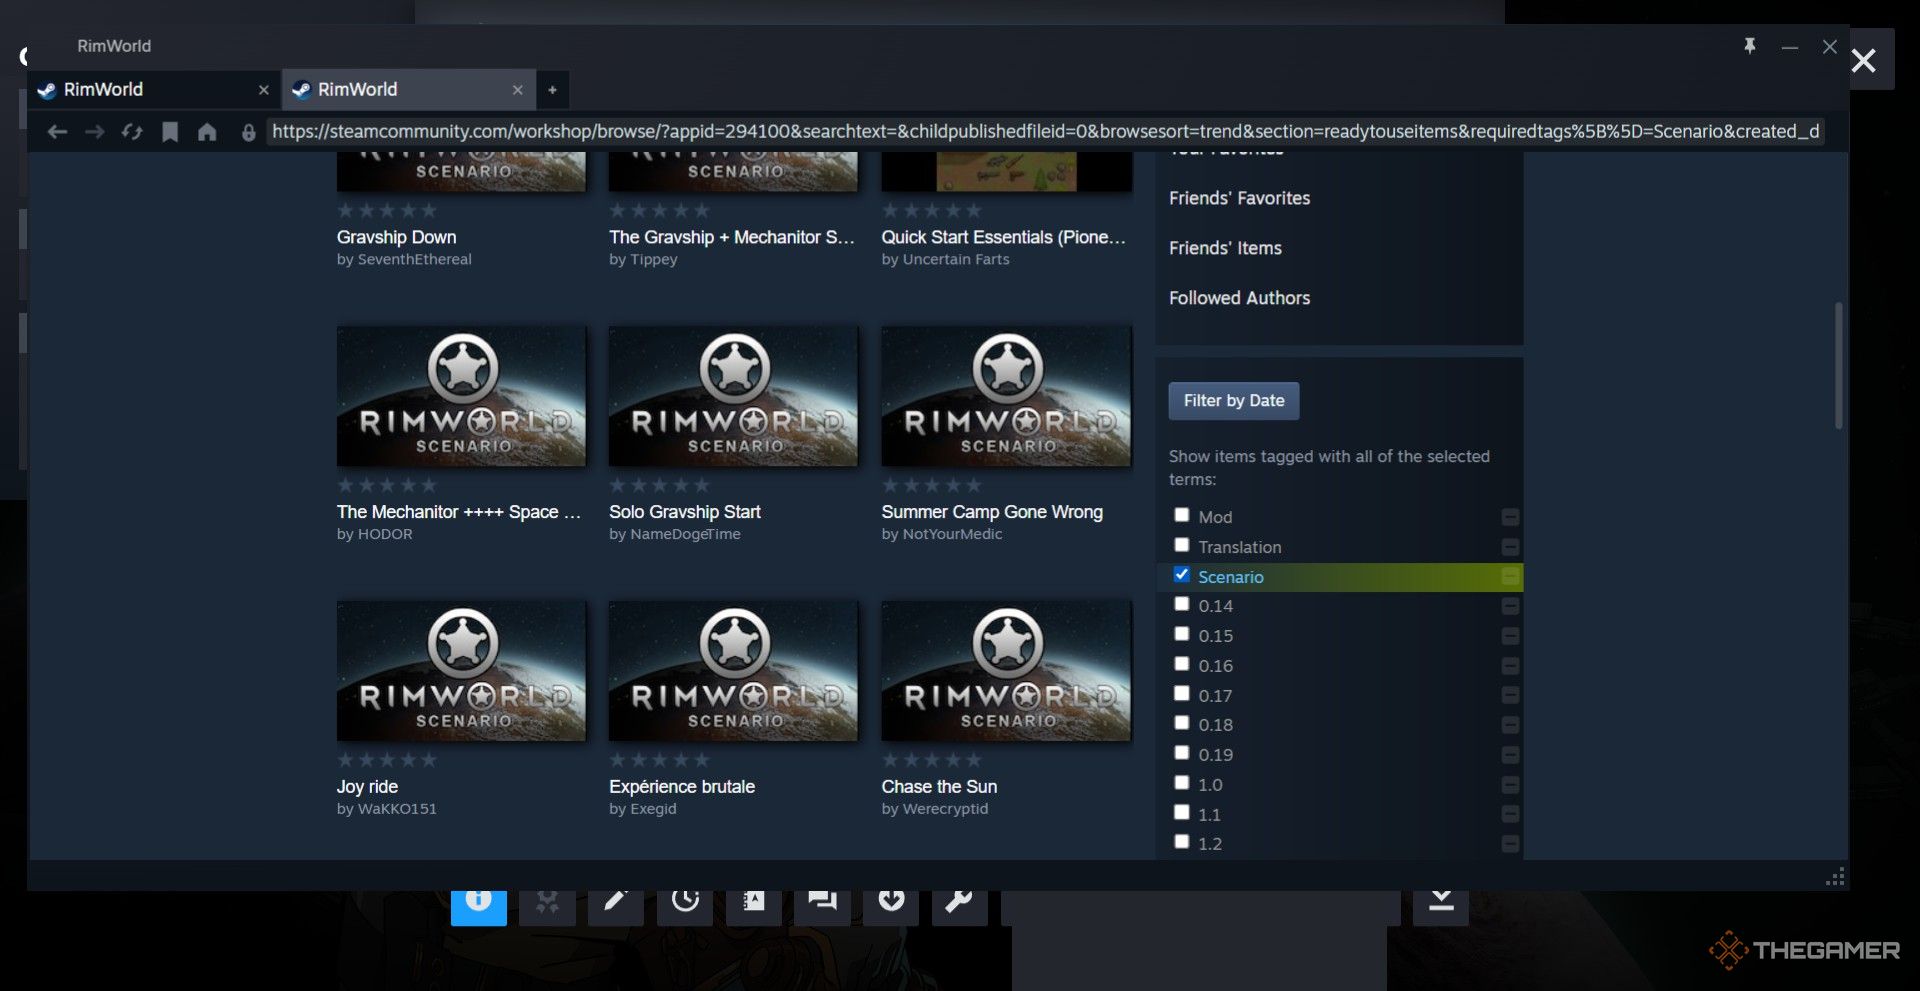Tick the 1.0 version checkbox

[1181, 783]
